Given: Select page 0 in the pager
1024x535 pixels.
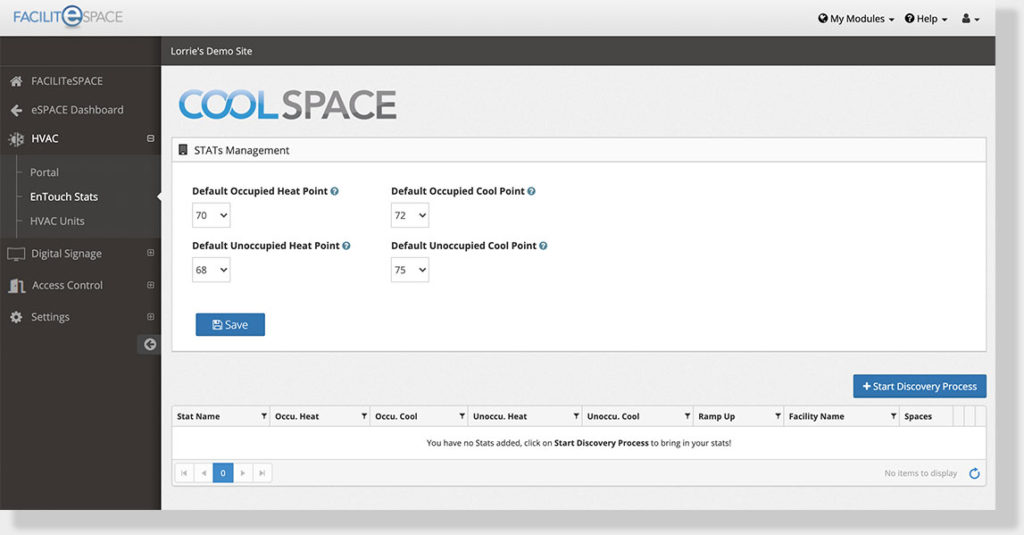Looking at the screenshot, I should click(223, 473).
